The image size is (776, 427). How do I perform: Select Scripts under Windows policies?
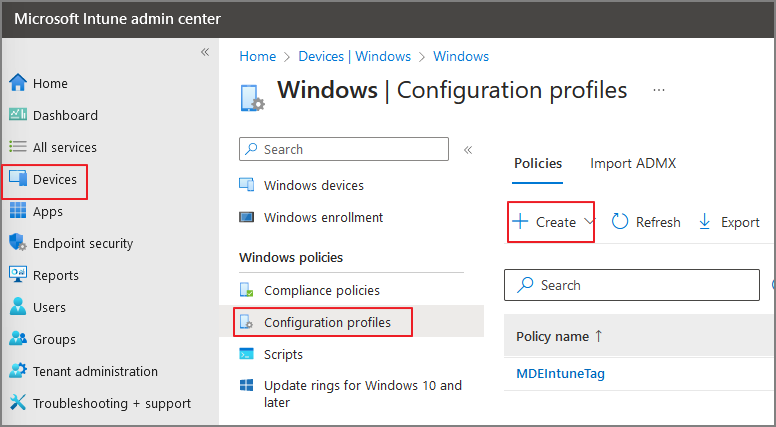pos(283,354)
